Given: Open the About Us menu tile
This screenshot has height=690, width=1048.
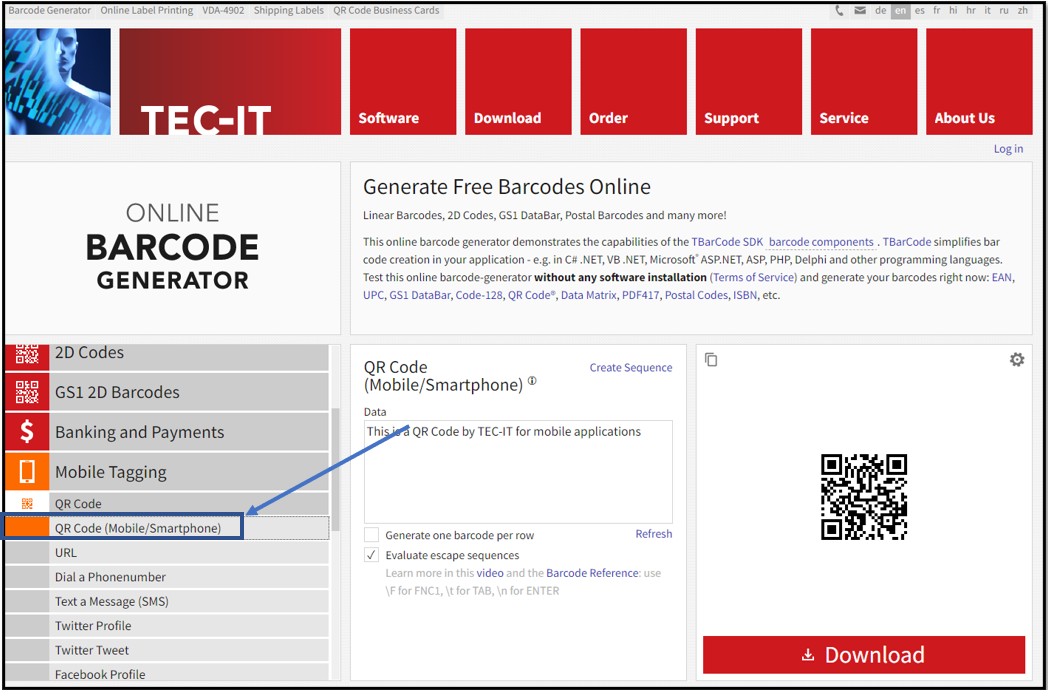Looking at the screenshot, I should (x=979, y=82).
